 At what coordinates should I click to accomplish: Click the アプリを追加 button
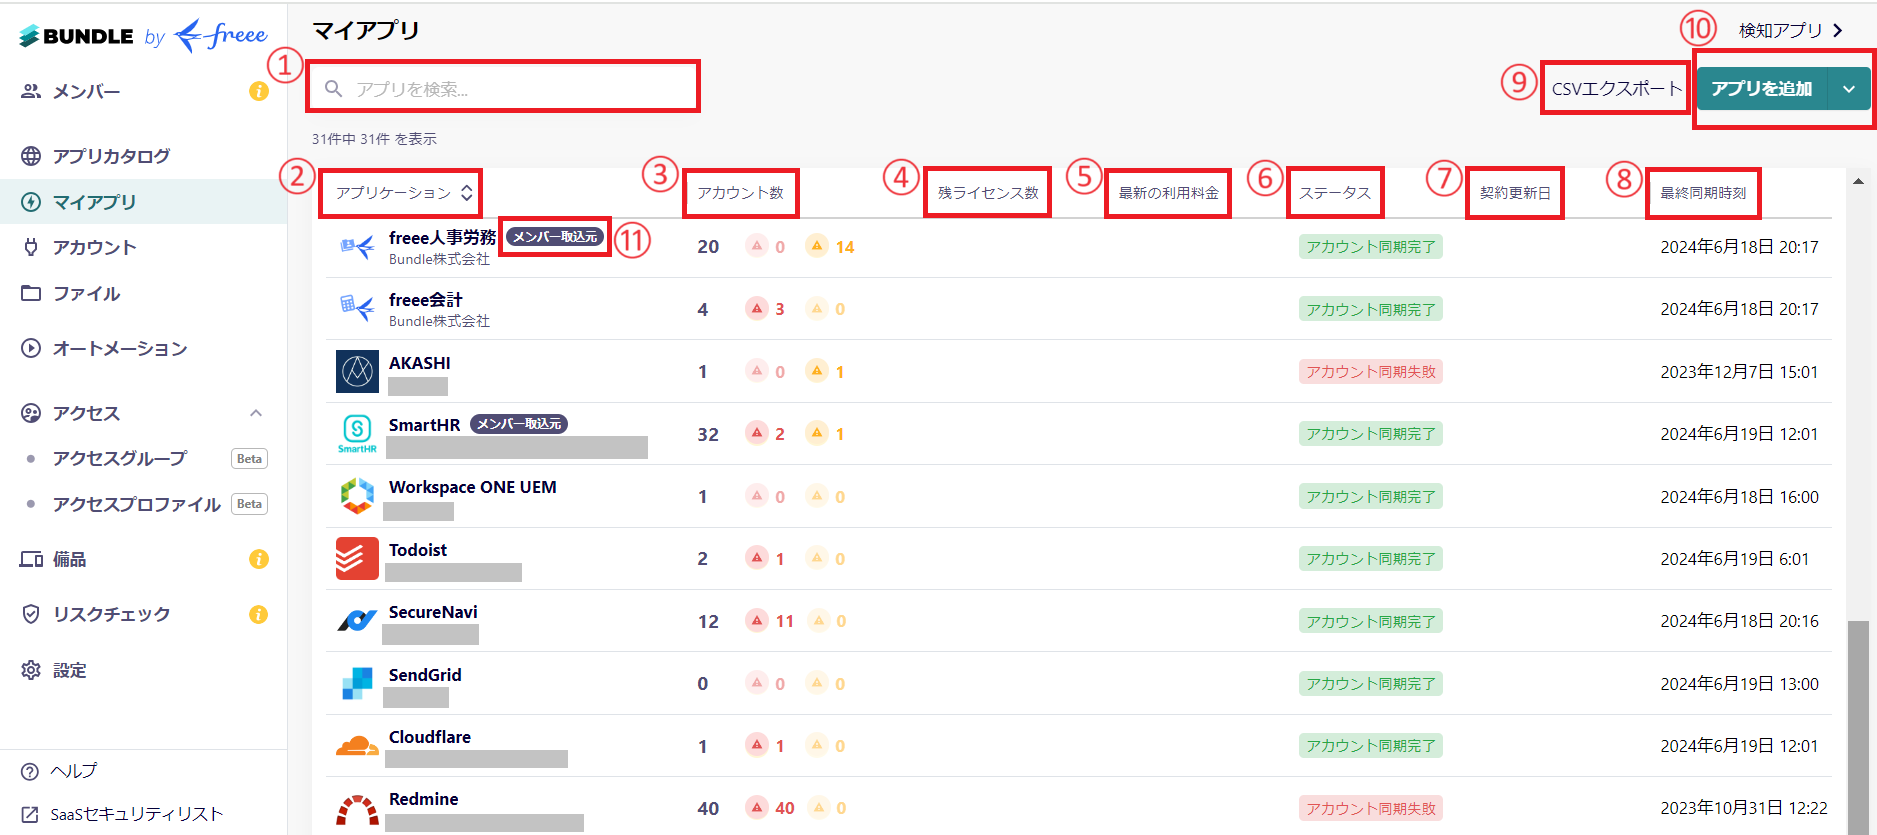[x=1761, y=89]
